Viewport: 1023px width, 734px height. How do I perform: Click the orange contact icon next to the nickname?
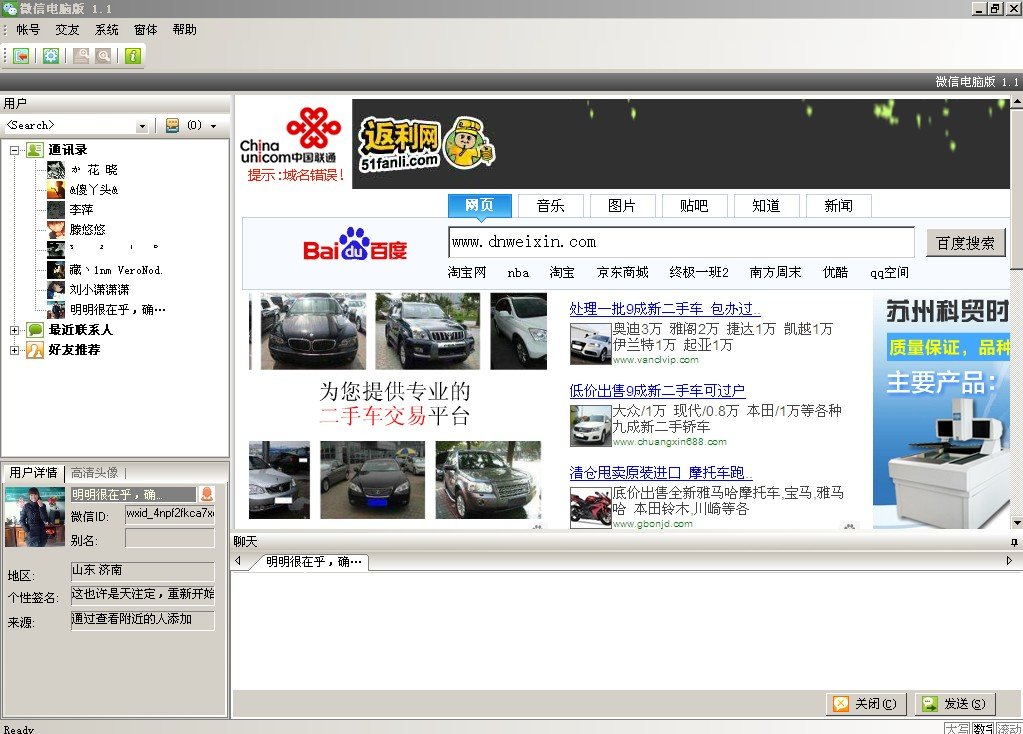(x=209, y=493)
